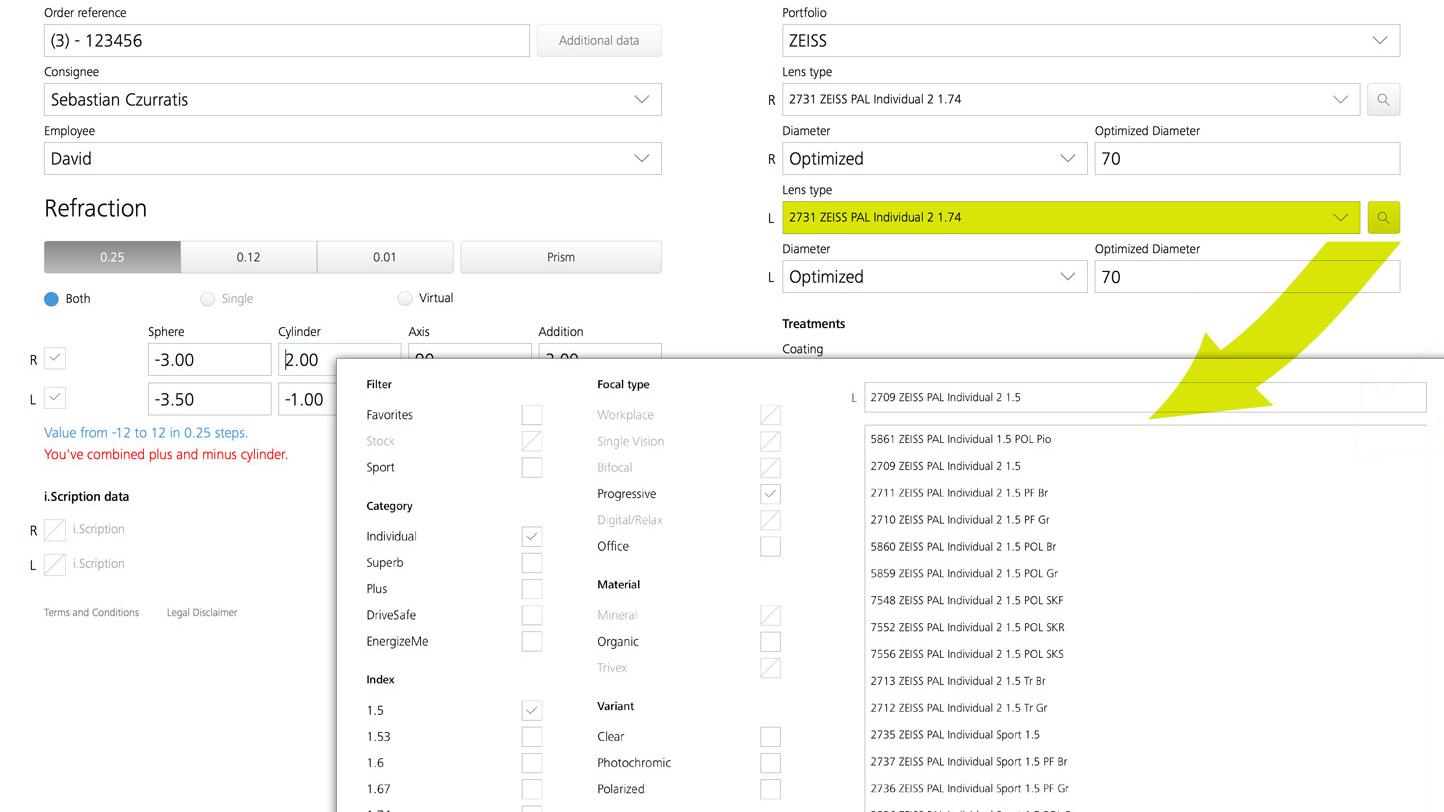The width and height of the screenshot is (1444, 812).
Task: Check the Organic material checkbox
Action: [x=770, y=642]
